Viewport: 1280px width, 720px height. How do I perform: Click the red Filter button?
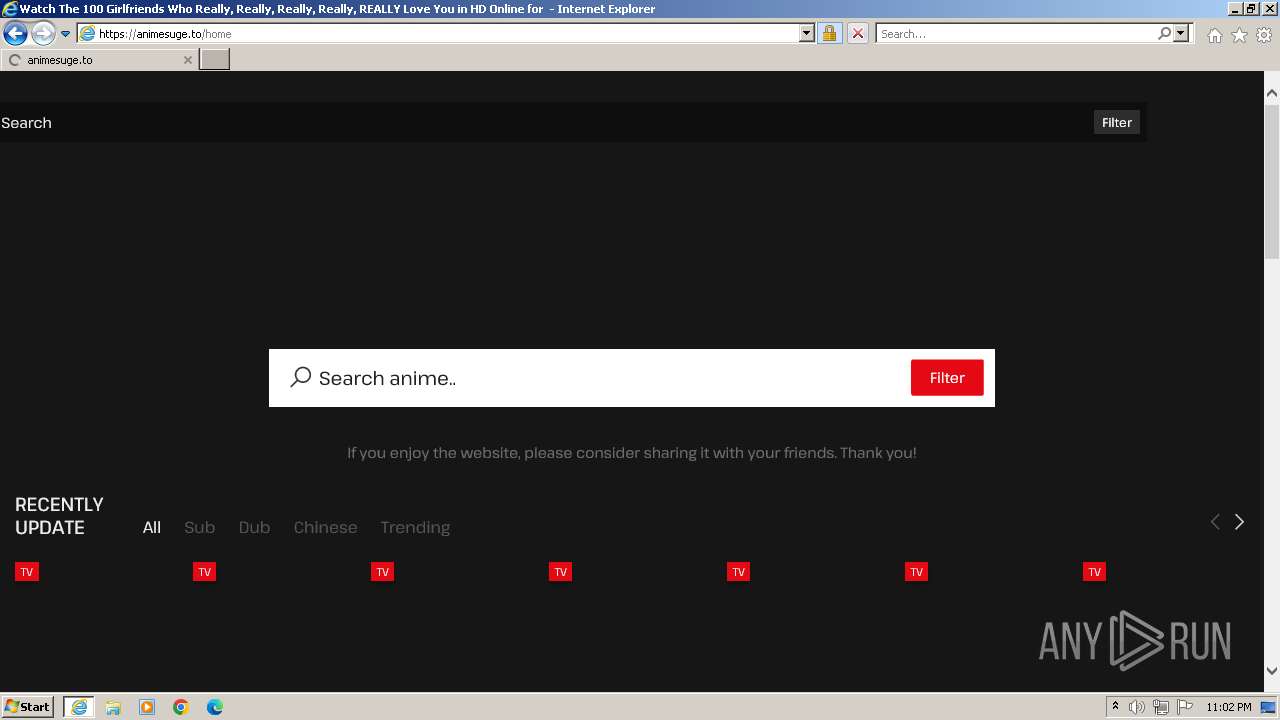[947, 378]
